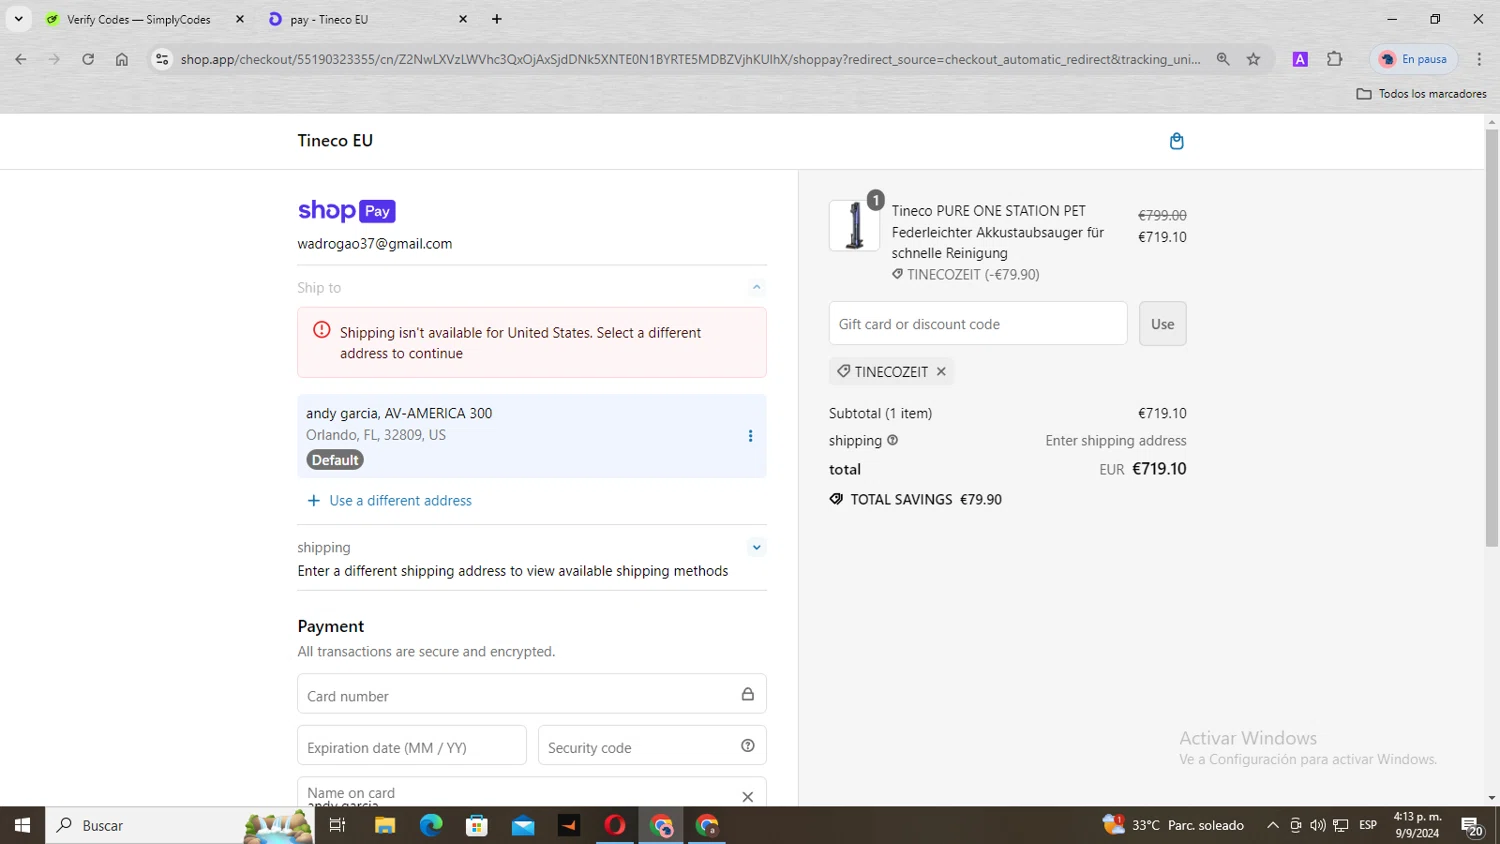
Task: Open the tab search dropdown
Action: pyautogui.click(x=18, y=19)
